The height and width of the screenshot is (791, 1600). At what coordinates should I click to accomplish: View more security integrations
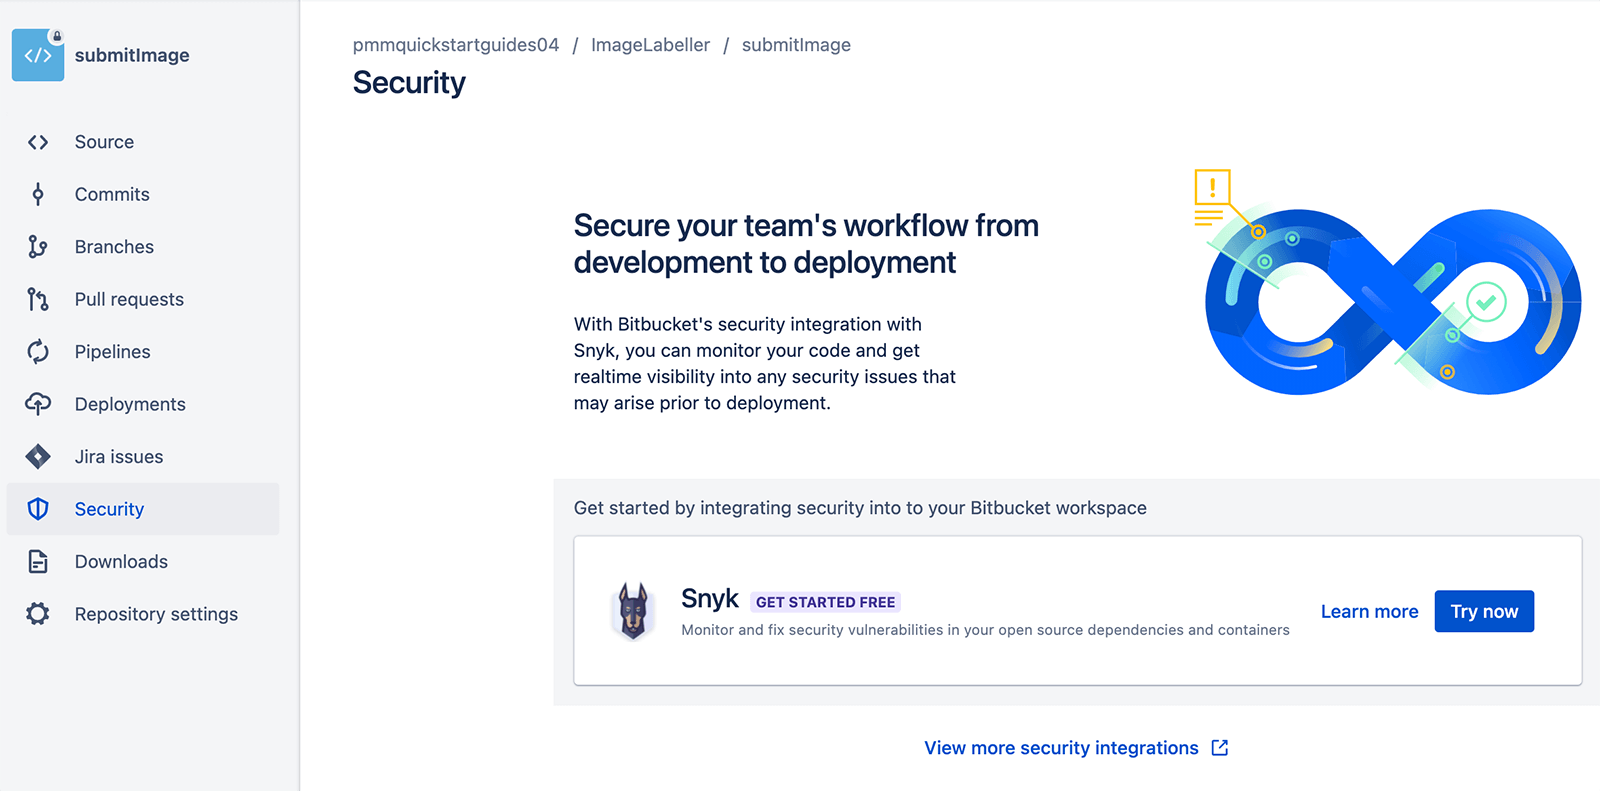[1061, 747]
